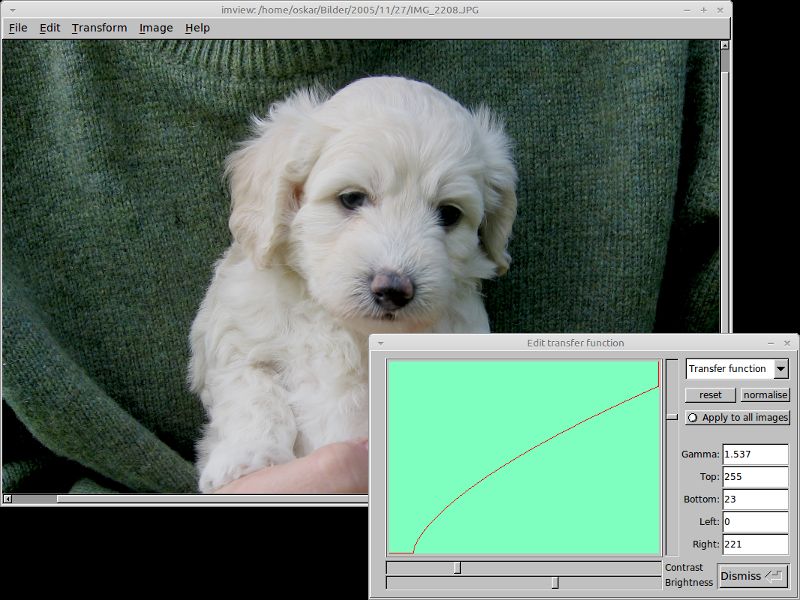
Task: Close the Edit transfer function window
Action: point(787,343)
